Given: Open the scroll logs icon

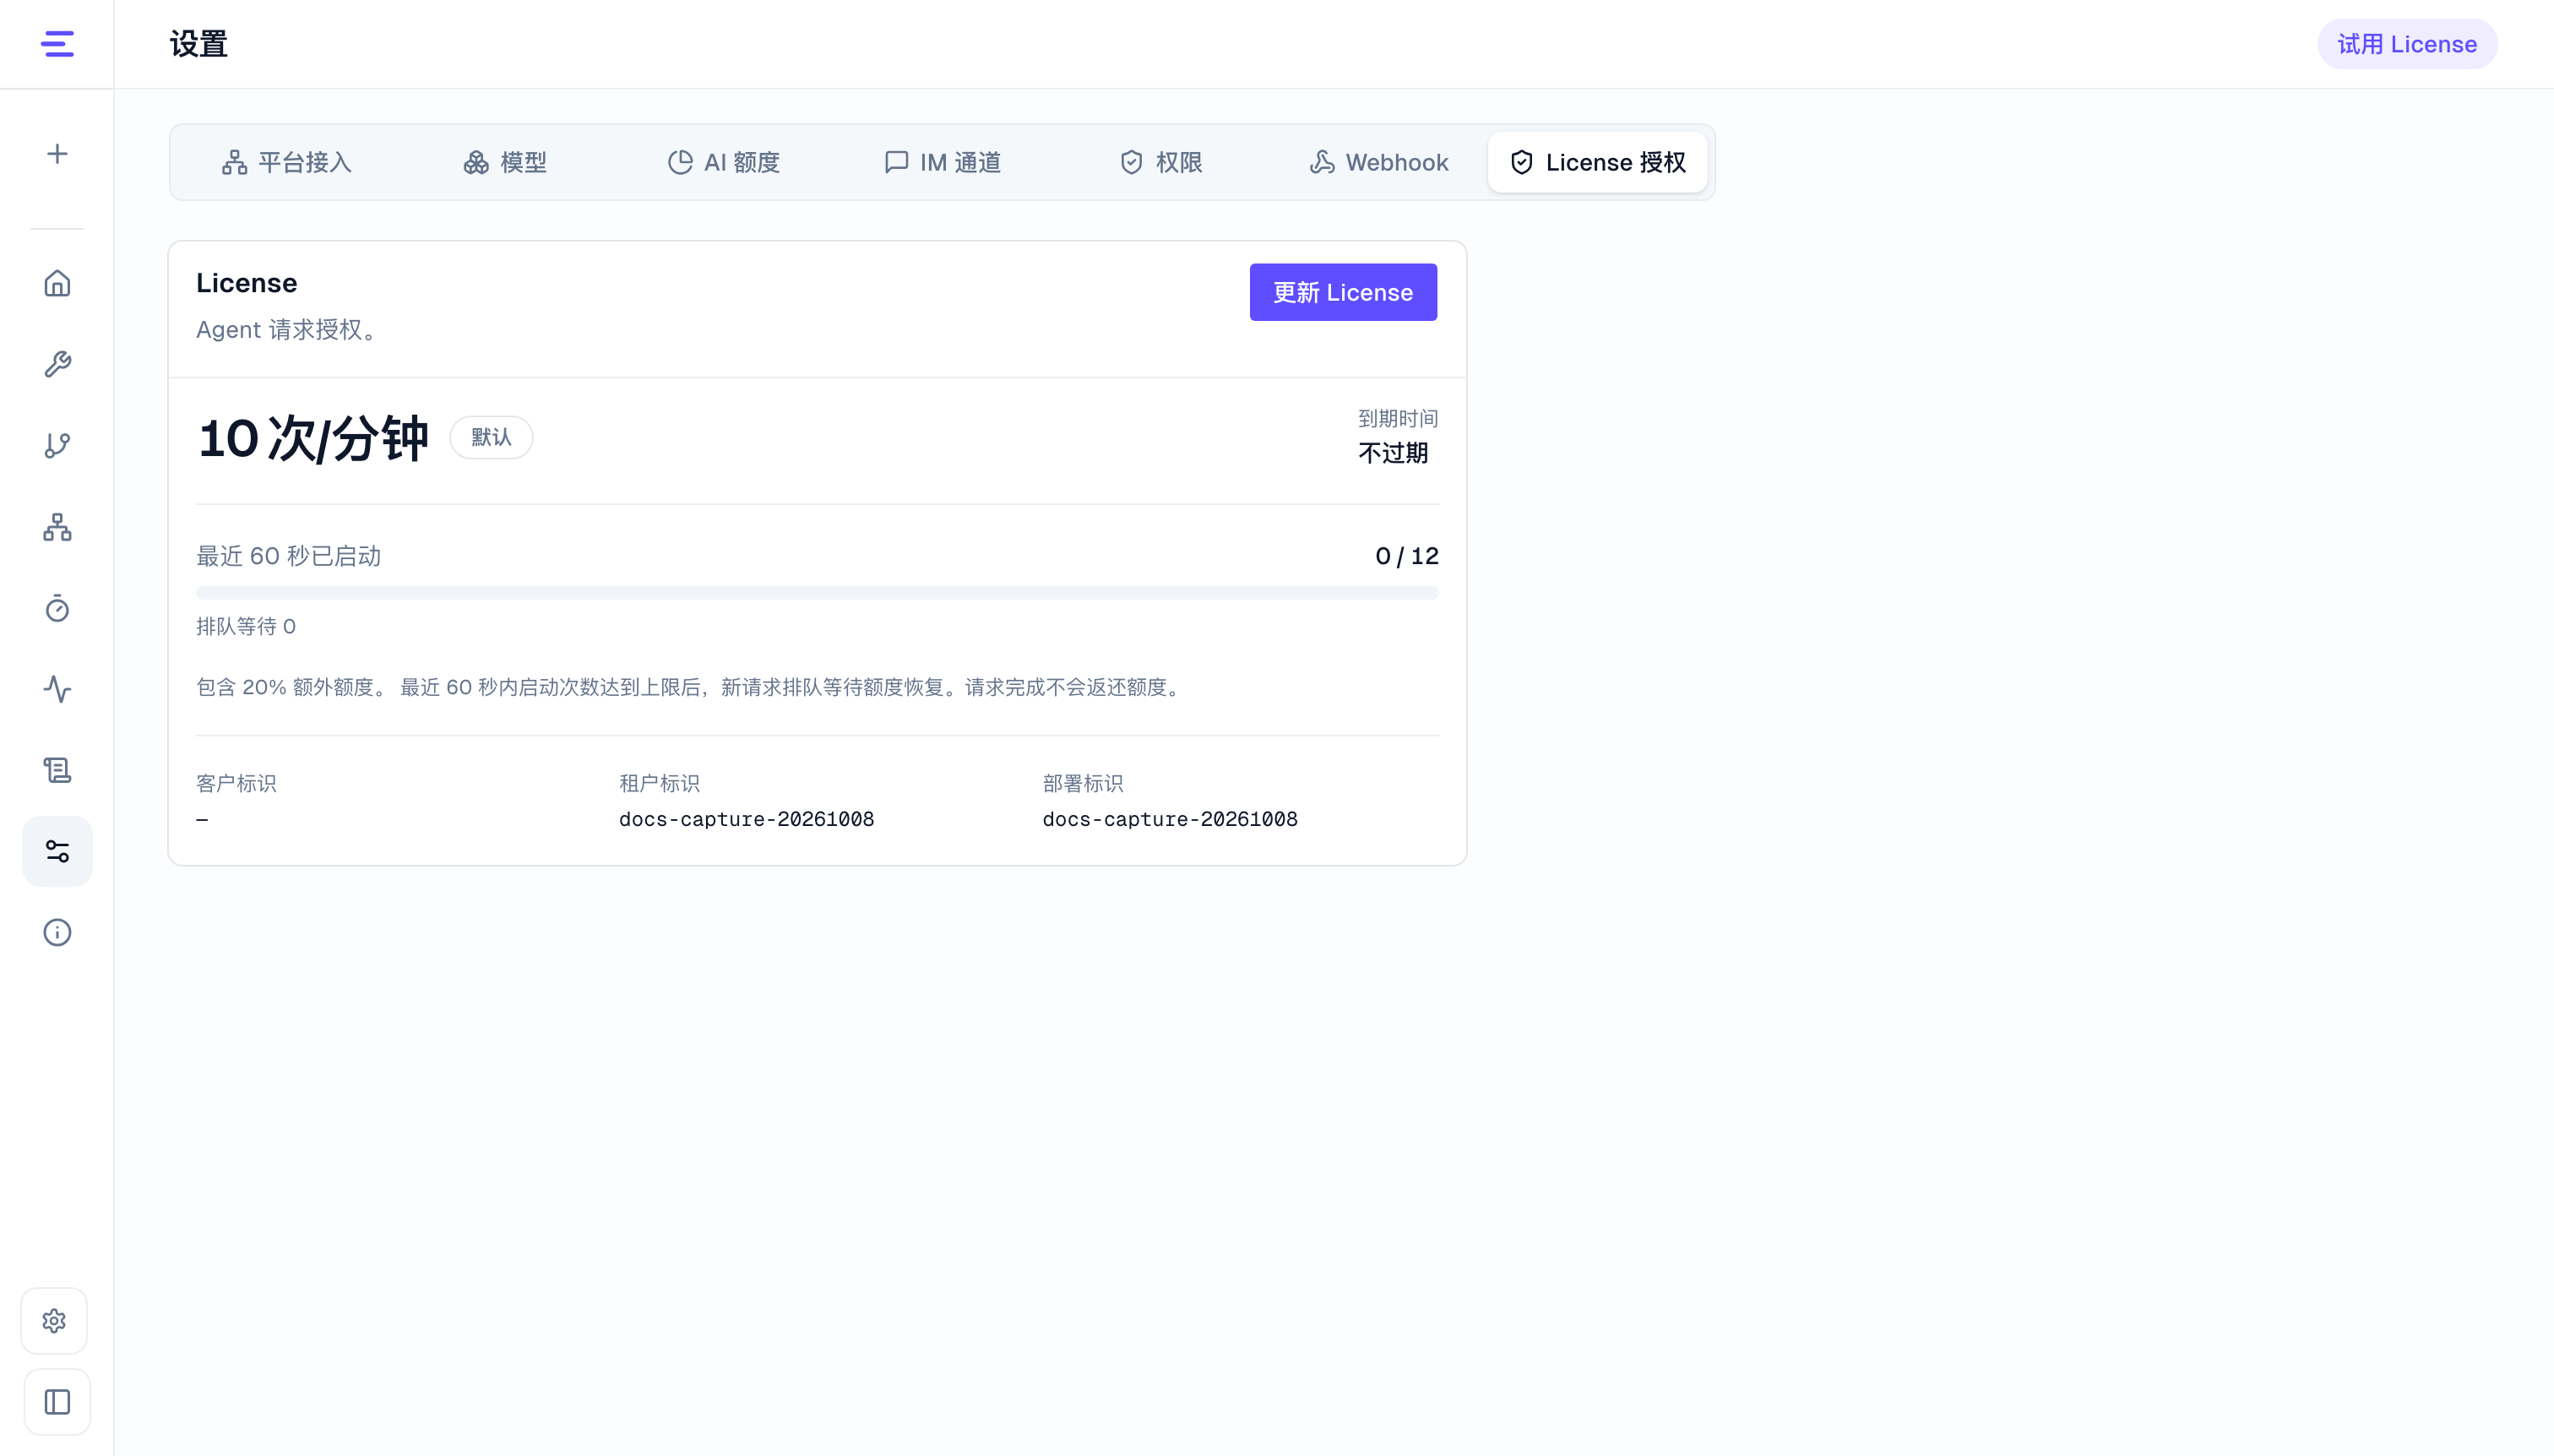Looking at the screenshot, I should [x=57, y=770].
